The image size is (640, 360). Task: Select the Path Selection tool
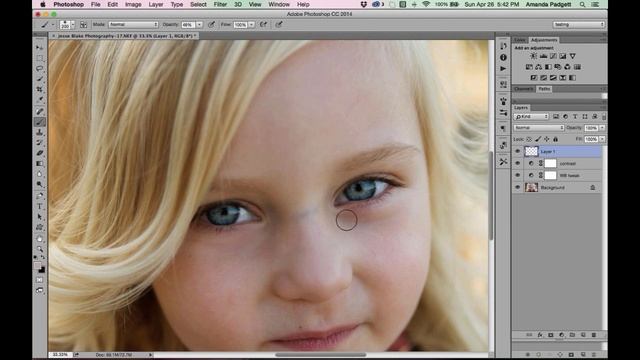[40, 217]
